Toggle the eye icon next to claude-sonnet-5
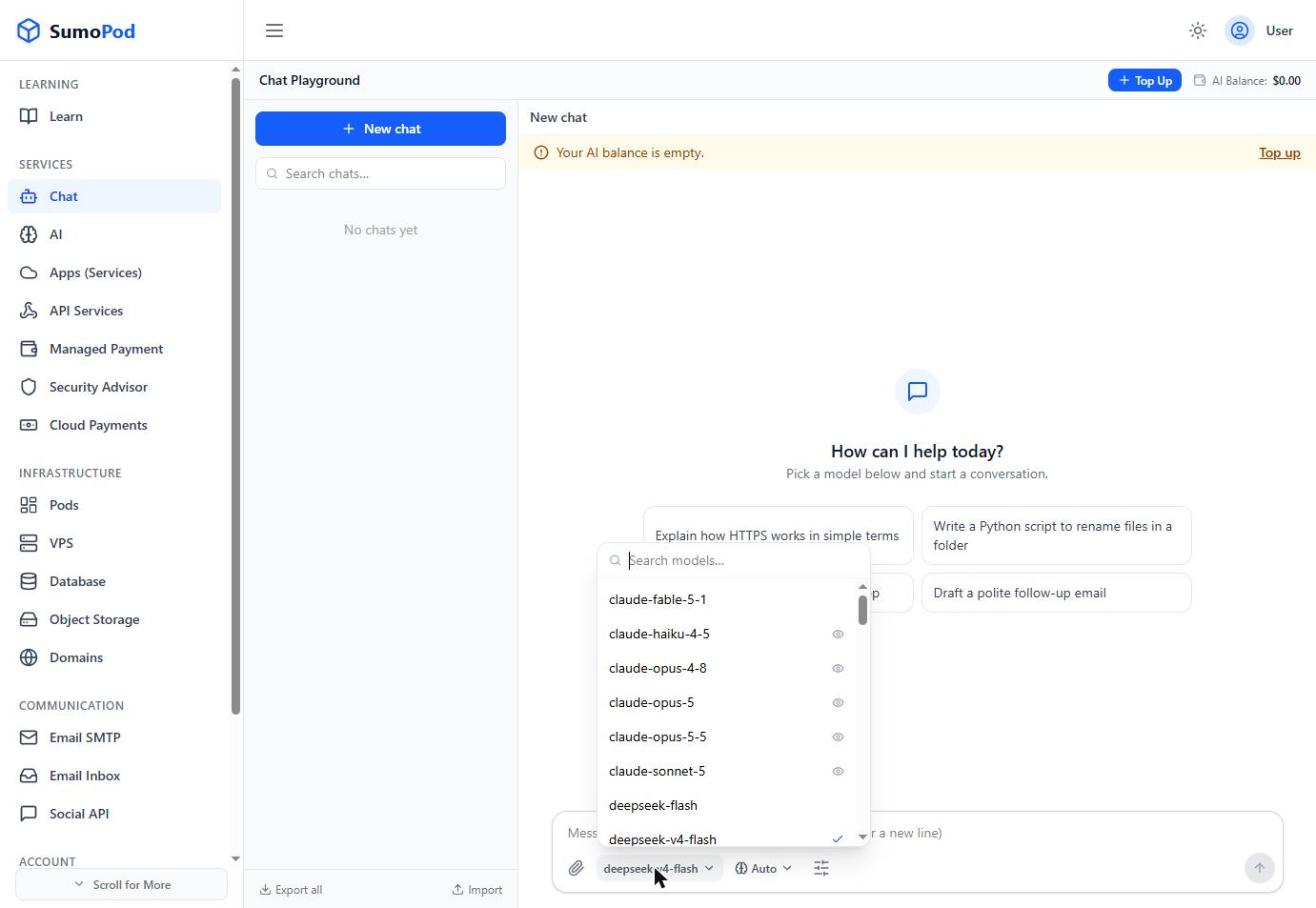Screen dimensions: 1316x908 pyautogui.click(x=838, y=771)
